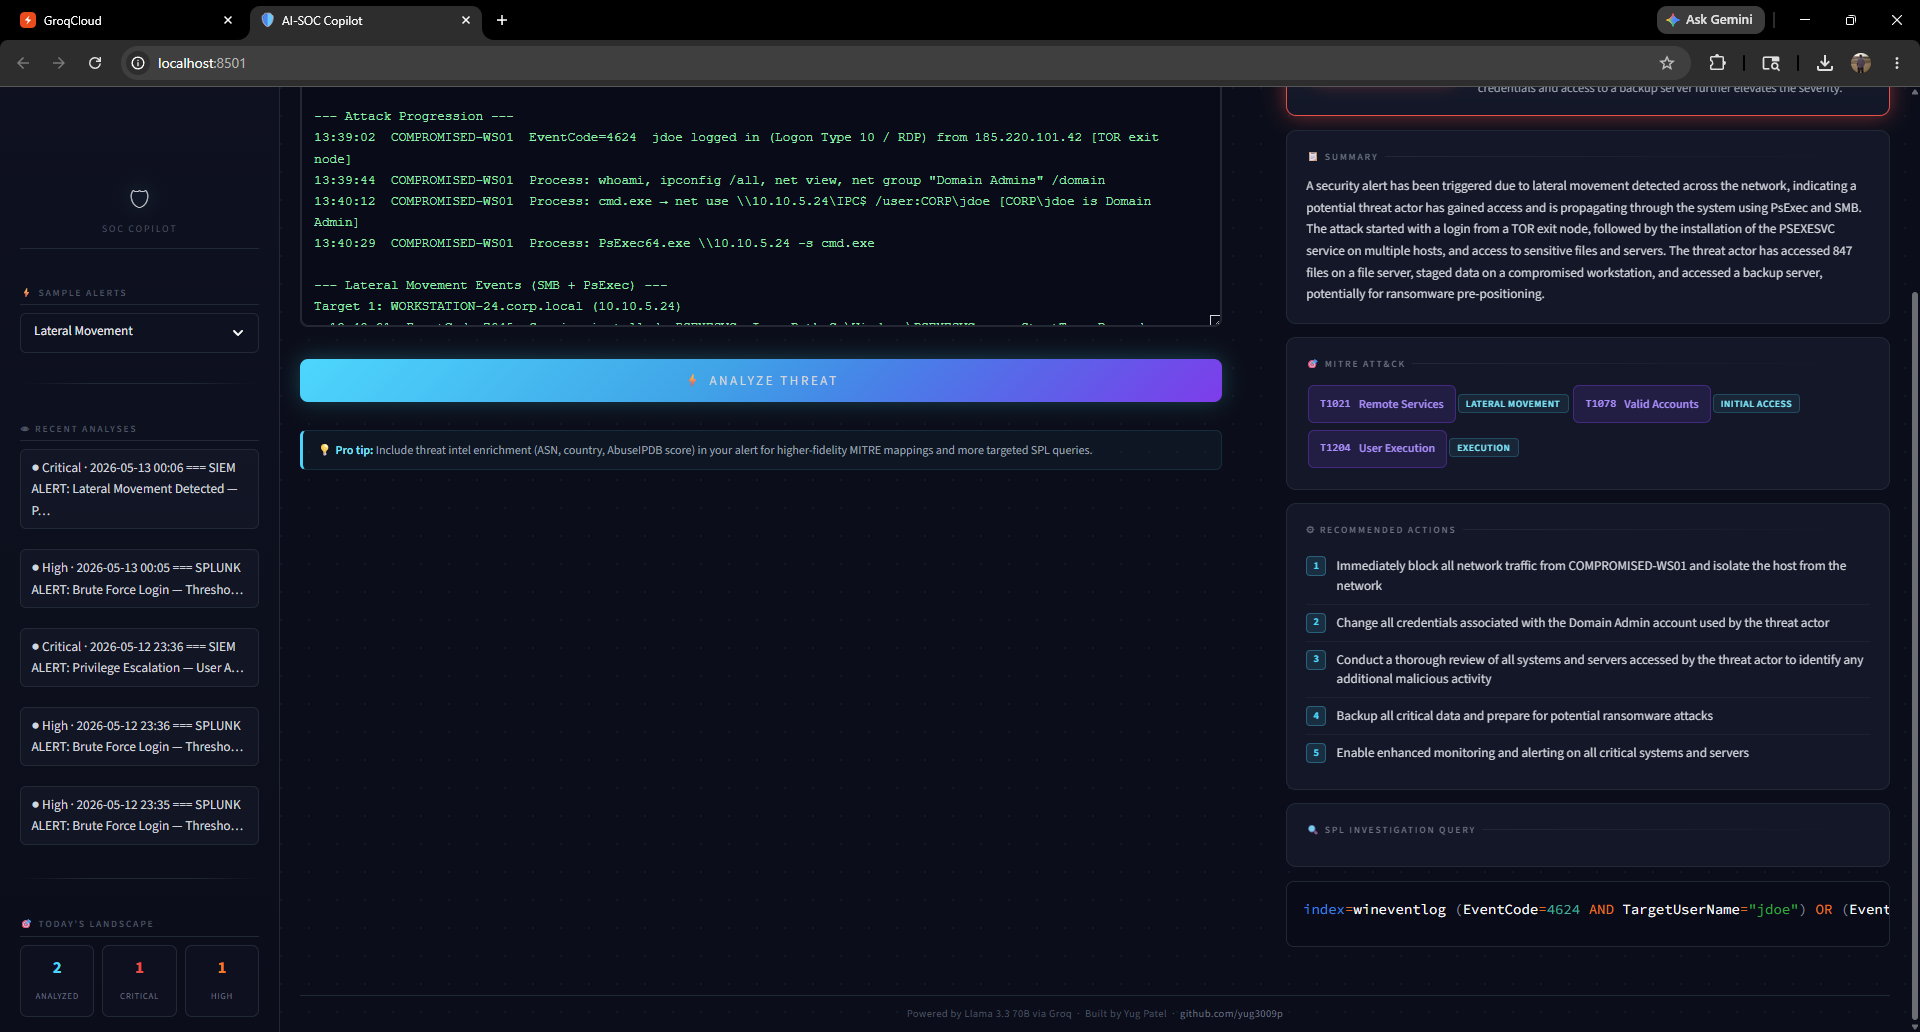Click the Pro tip lightbulb icon

(x=324, y=450)
